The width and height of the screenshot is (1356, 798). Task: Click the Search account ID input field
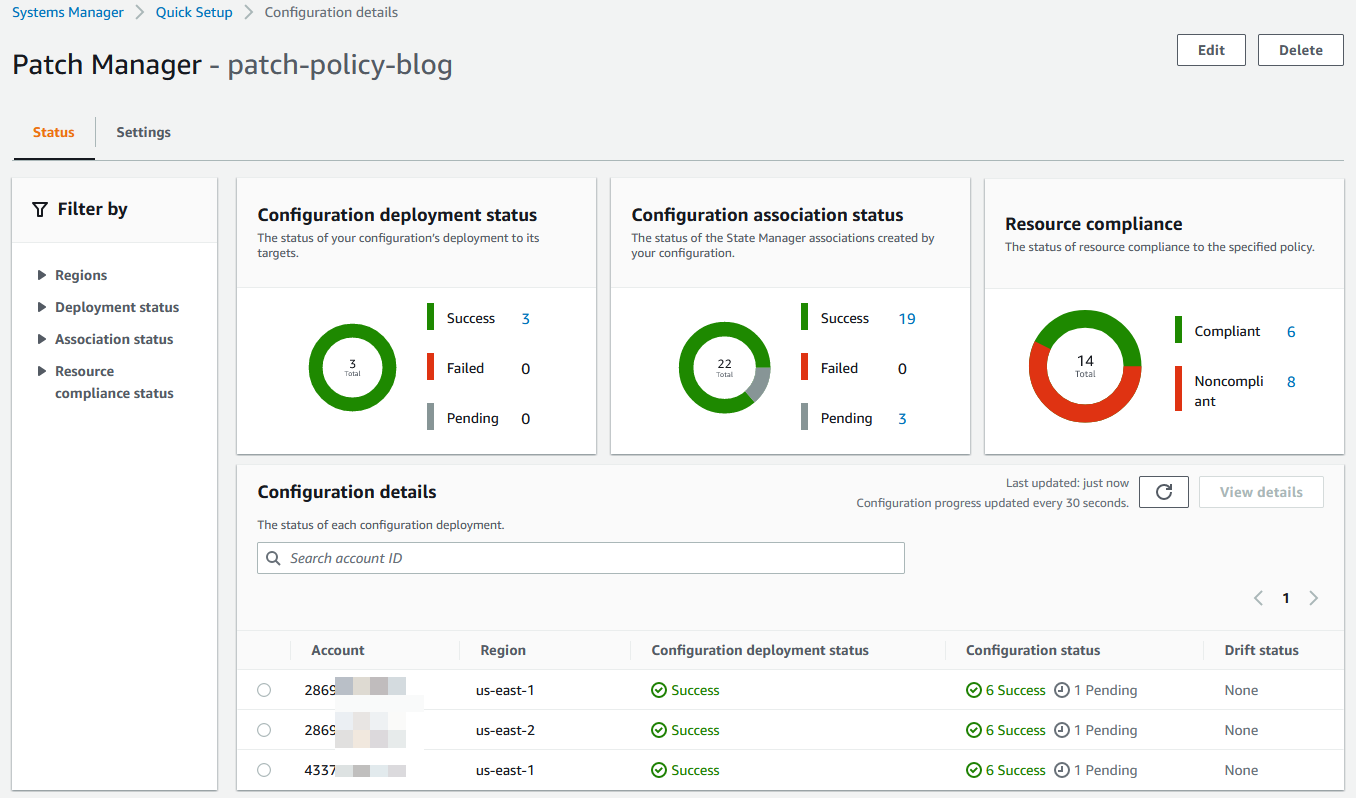tap(580, 557)
